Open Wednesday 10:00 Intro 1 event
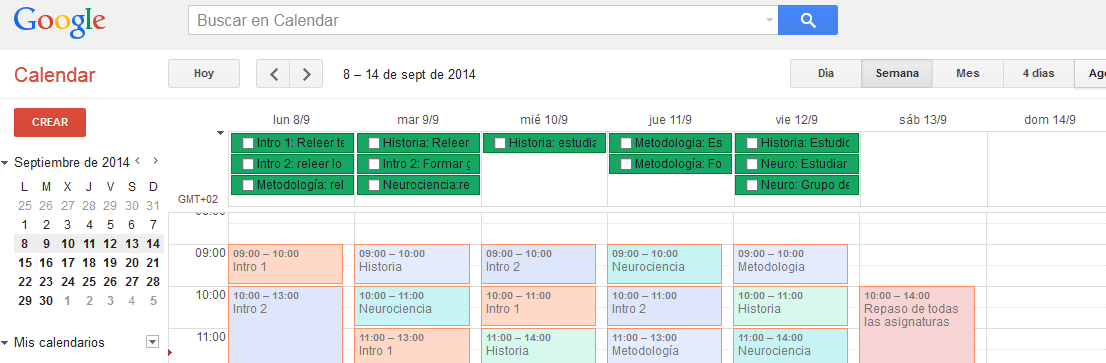The width and height of the screenshot is (1106, 363). pos(538,306)
